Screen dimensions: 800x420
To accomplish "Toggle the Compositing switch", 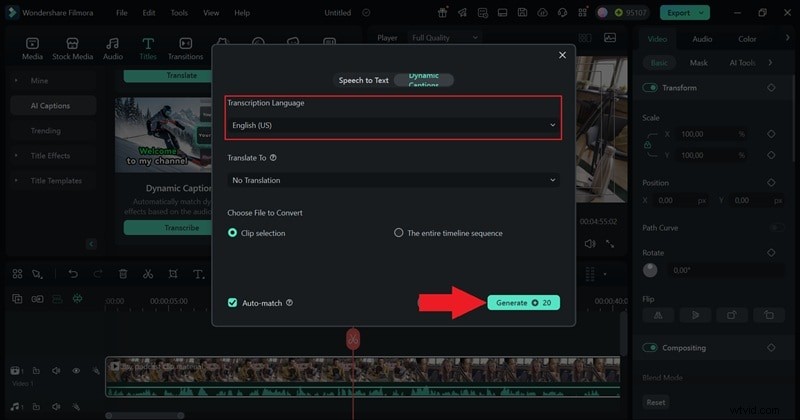I will 650,348.
